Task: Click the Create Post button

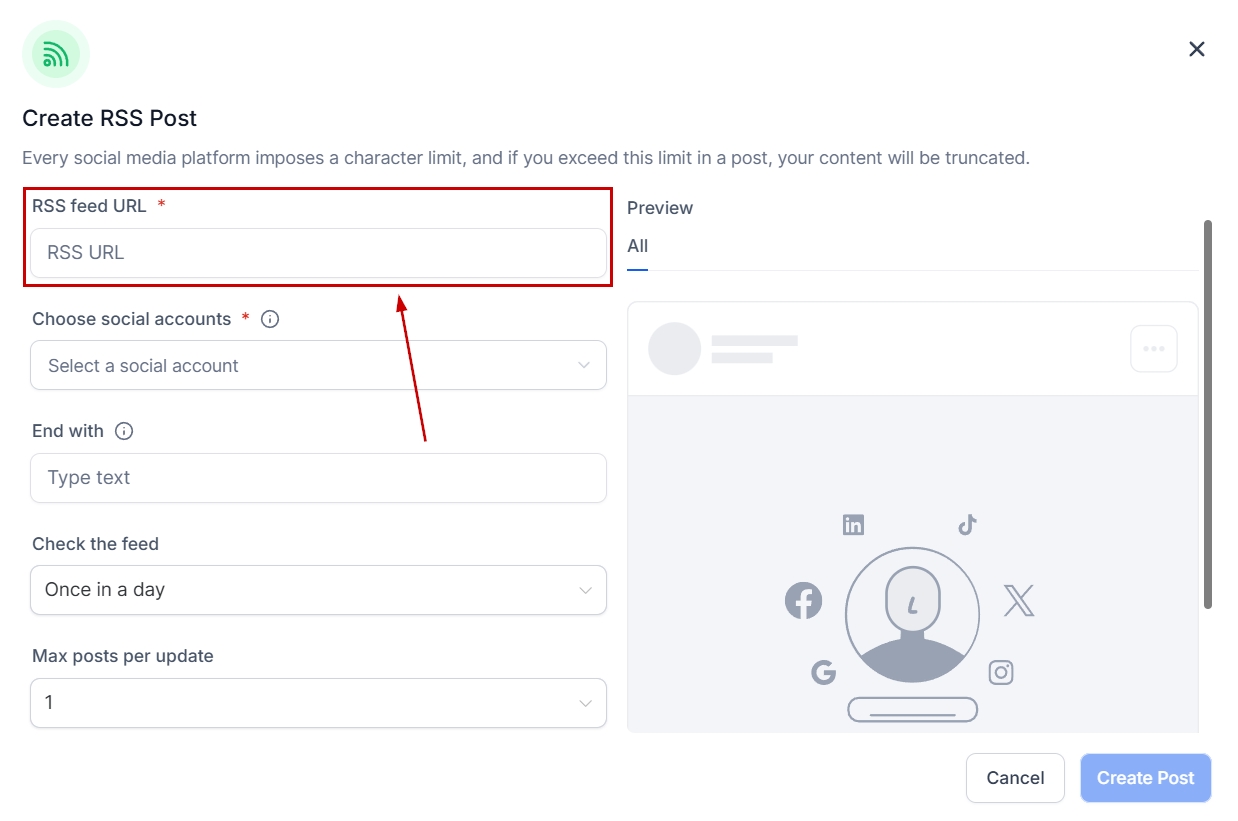Action: 1145,778
